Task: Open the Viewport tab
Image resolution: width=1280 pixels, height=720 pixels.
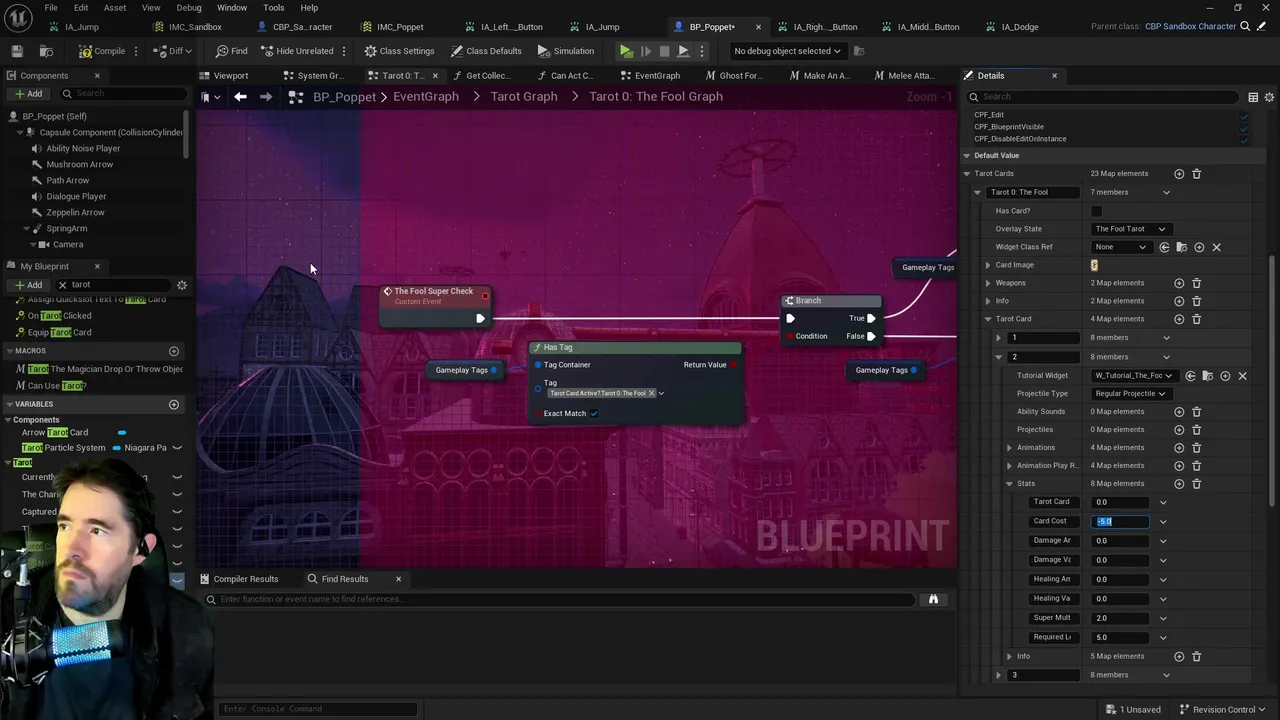Action: click(x=231, y=75)
